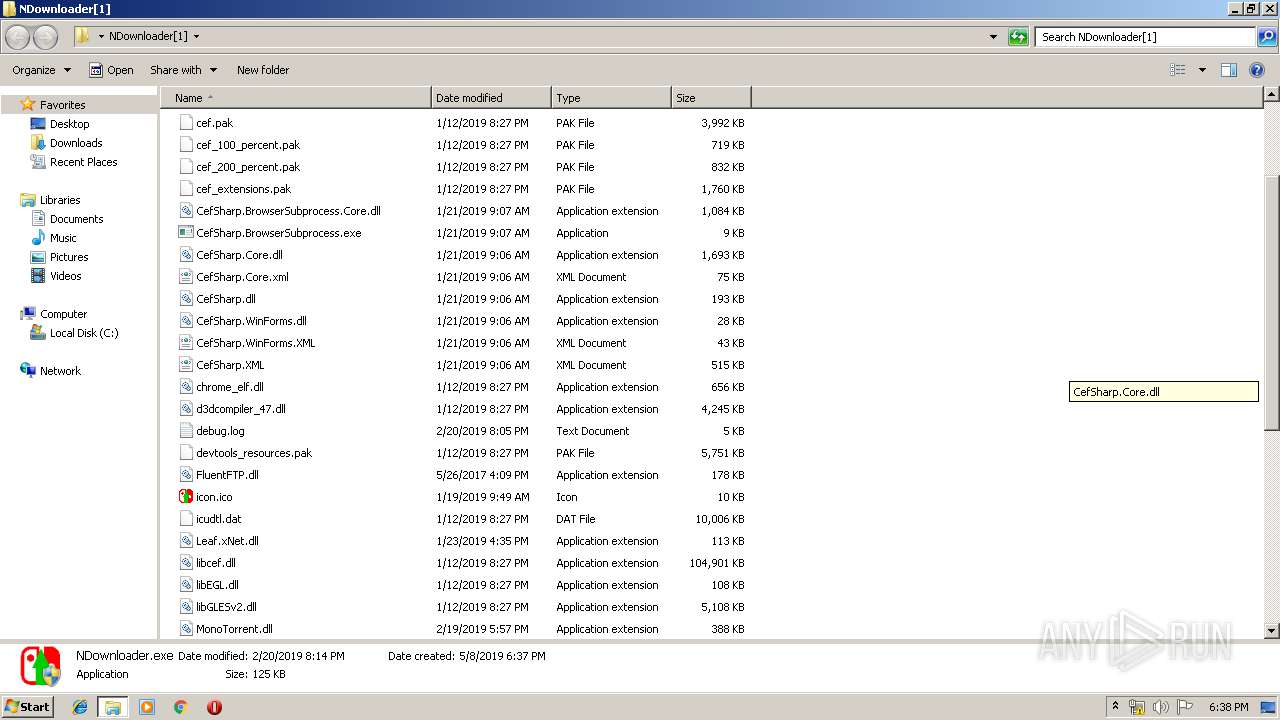The width and height of the screenshot is (1280, 720).
Task: Select the file libEGL.dll
Action: click(217, 585)
